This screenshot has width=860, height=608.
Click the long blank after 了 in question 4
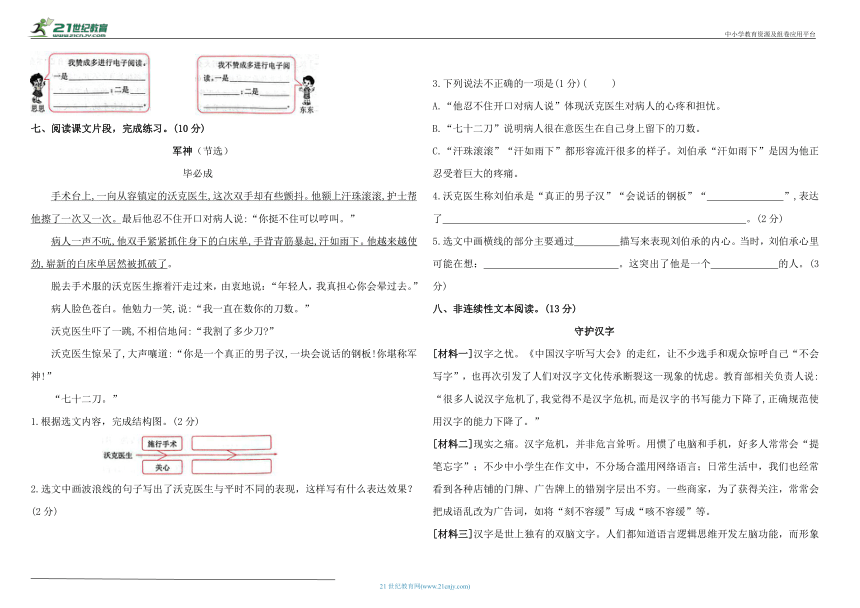click(x=595, y=219)
